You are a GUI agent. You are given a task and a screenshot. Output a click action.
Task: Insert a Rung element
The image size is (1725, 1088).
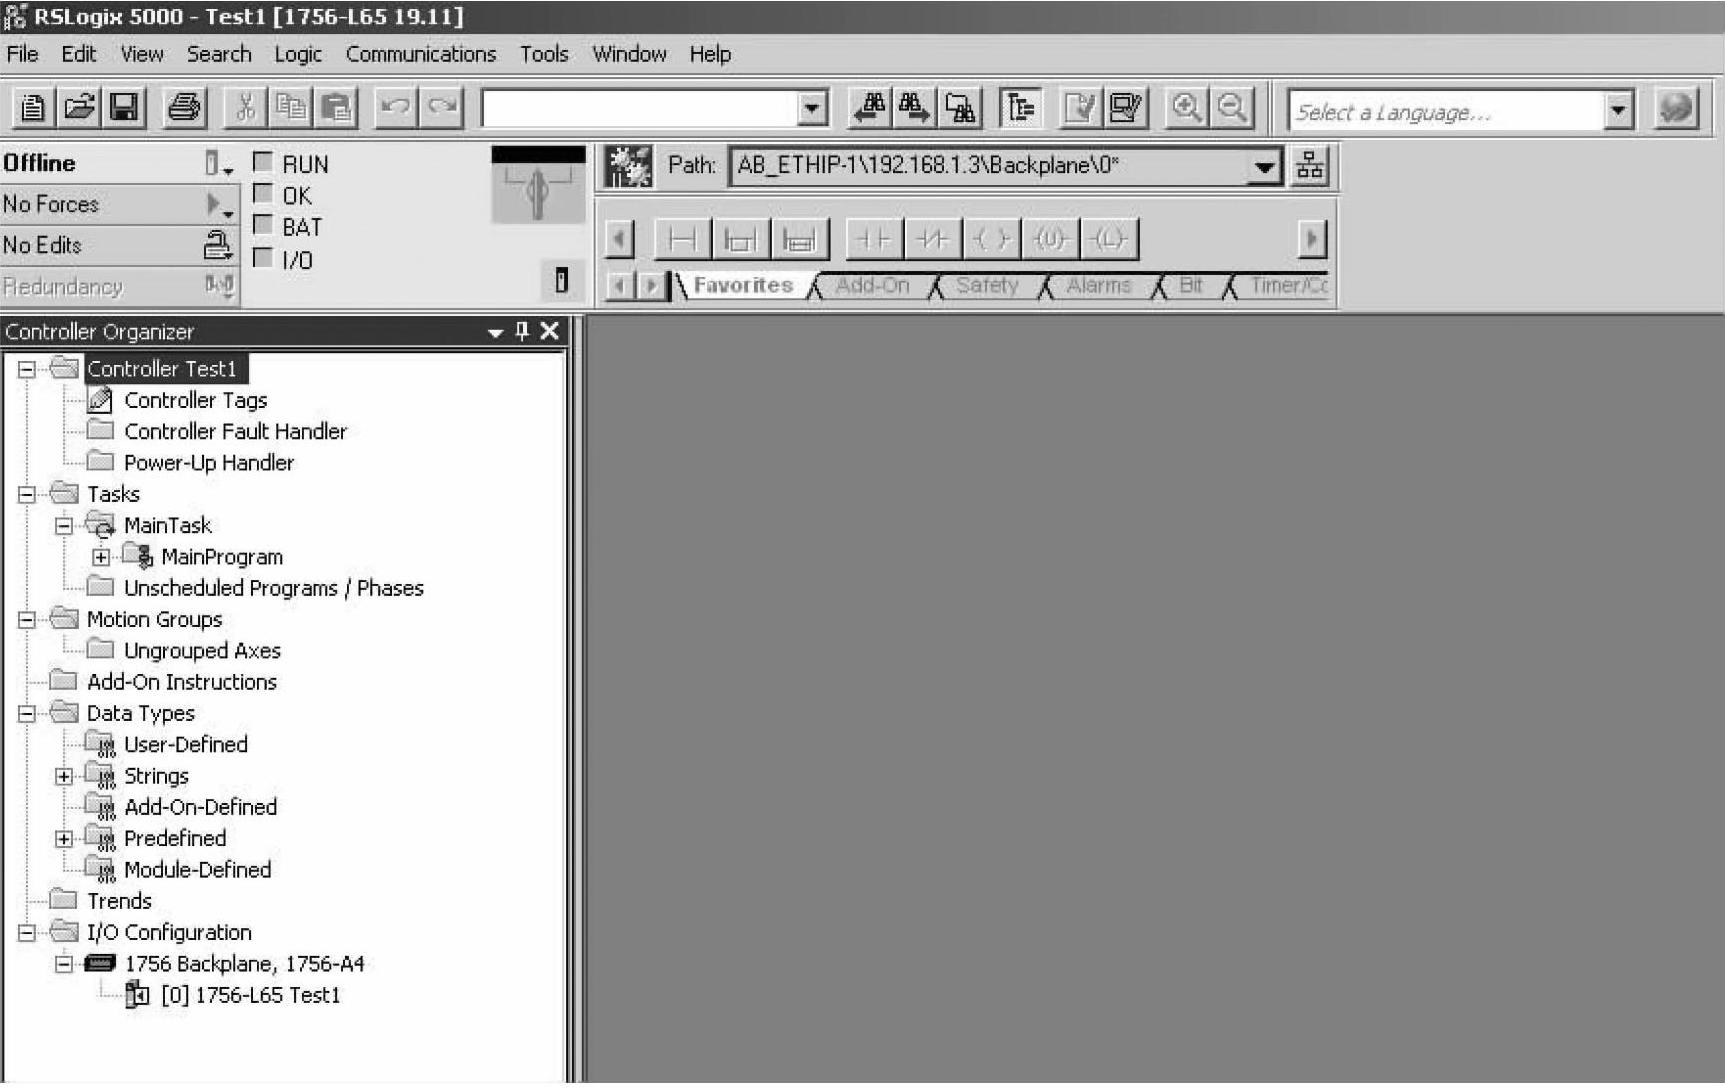click(x=682, y=239)
